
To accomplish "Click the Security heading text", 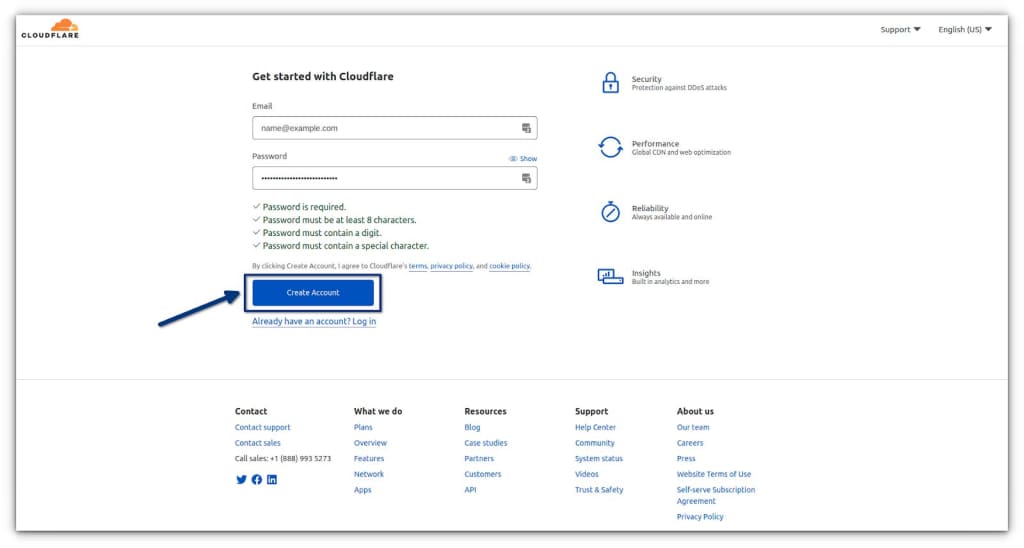I will (647, 79).
